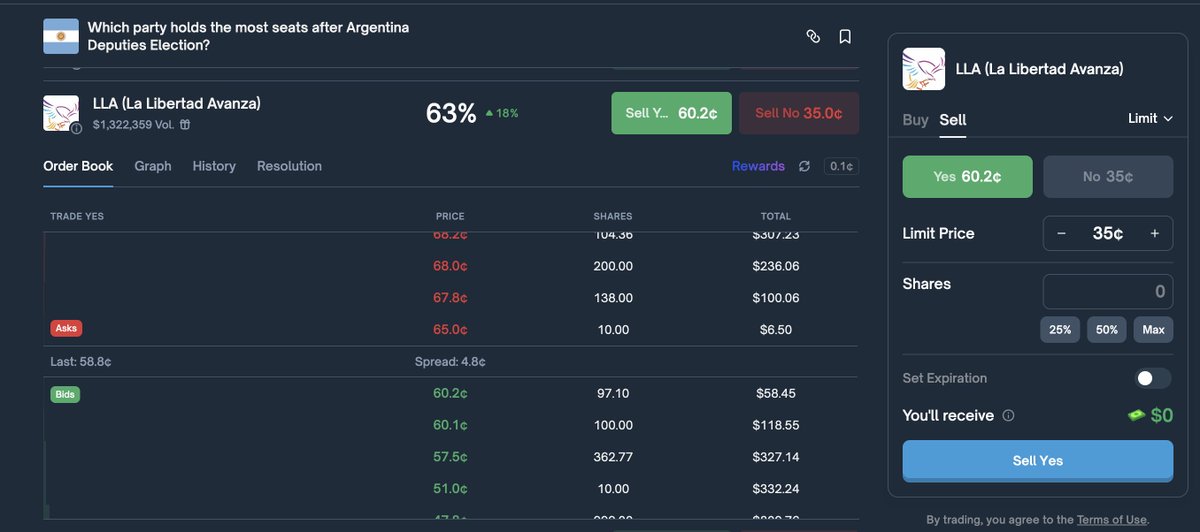
Task: Select the 60.2¢ bid price
Action: (x=450, y=393)
